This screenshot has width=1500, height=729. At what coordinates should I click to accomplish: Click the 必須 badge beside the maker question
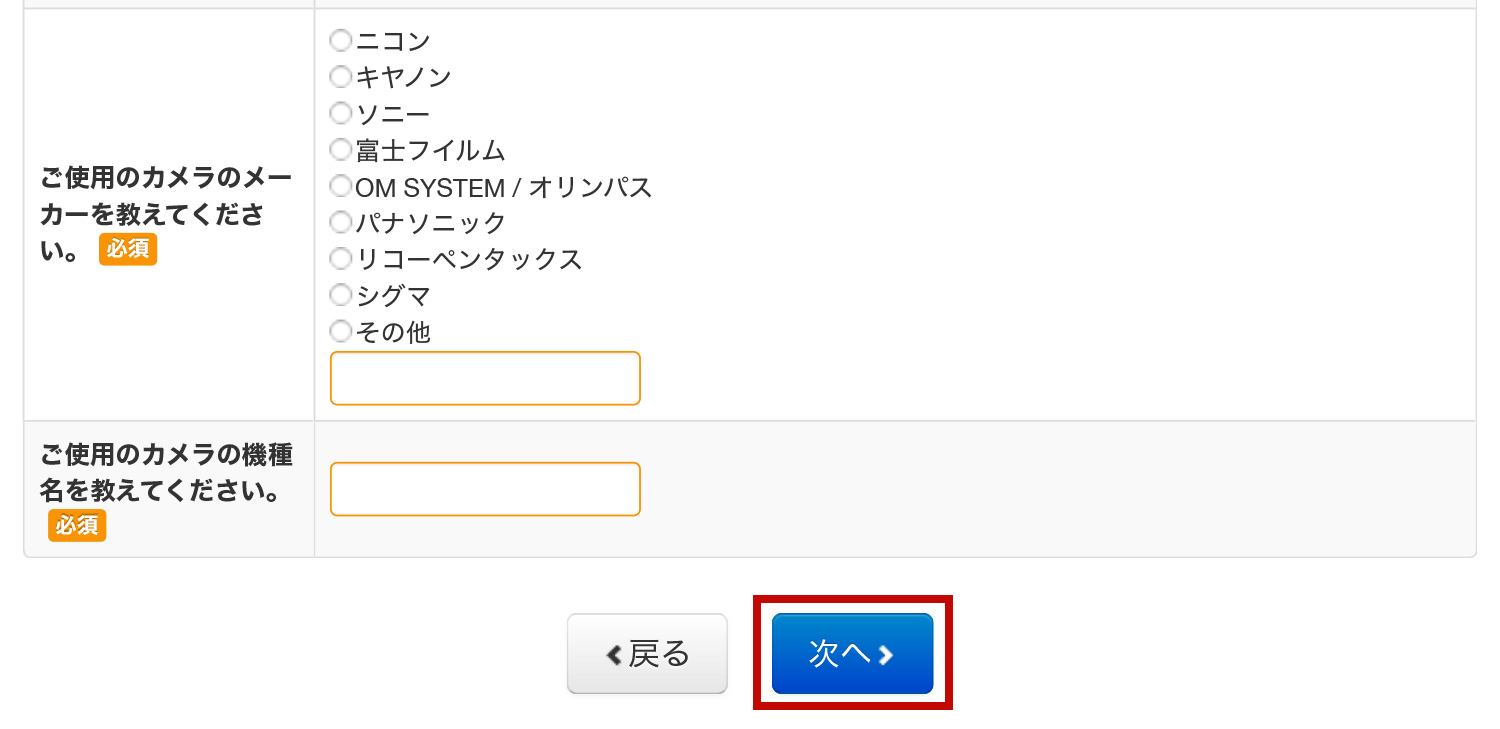[x=128, y=249]
